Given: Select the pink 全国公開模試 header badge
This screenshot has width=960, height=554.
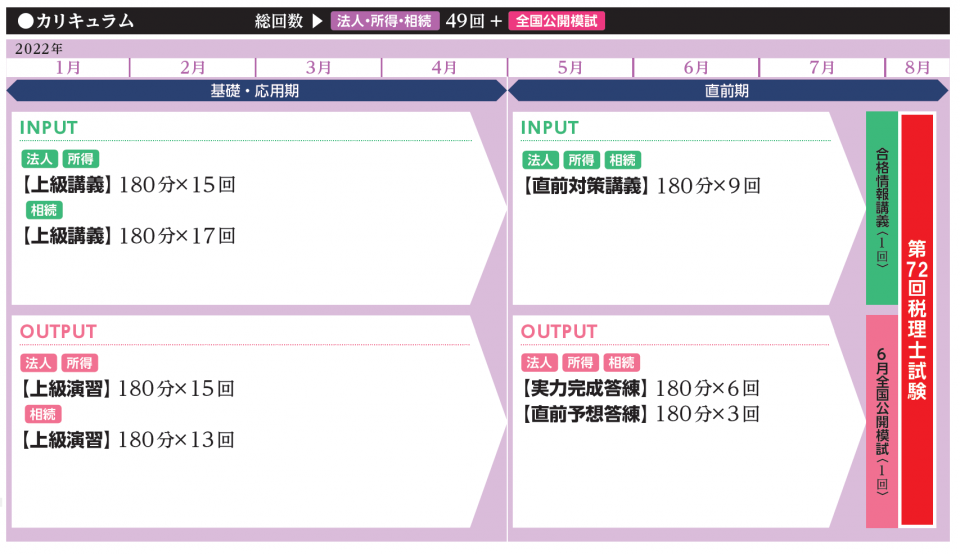Looking at the screenshot, I should (x=556, y=21).
